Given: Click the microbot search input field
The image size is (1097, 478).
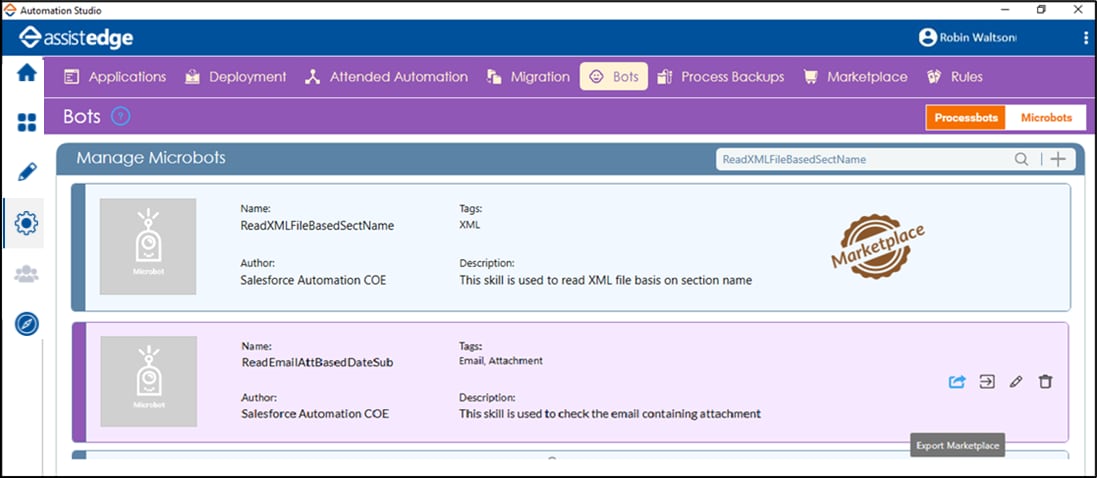Looking at the screenshot, I should (x=865, y=160).
